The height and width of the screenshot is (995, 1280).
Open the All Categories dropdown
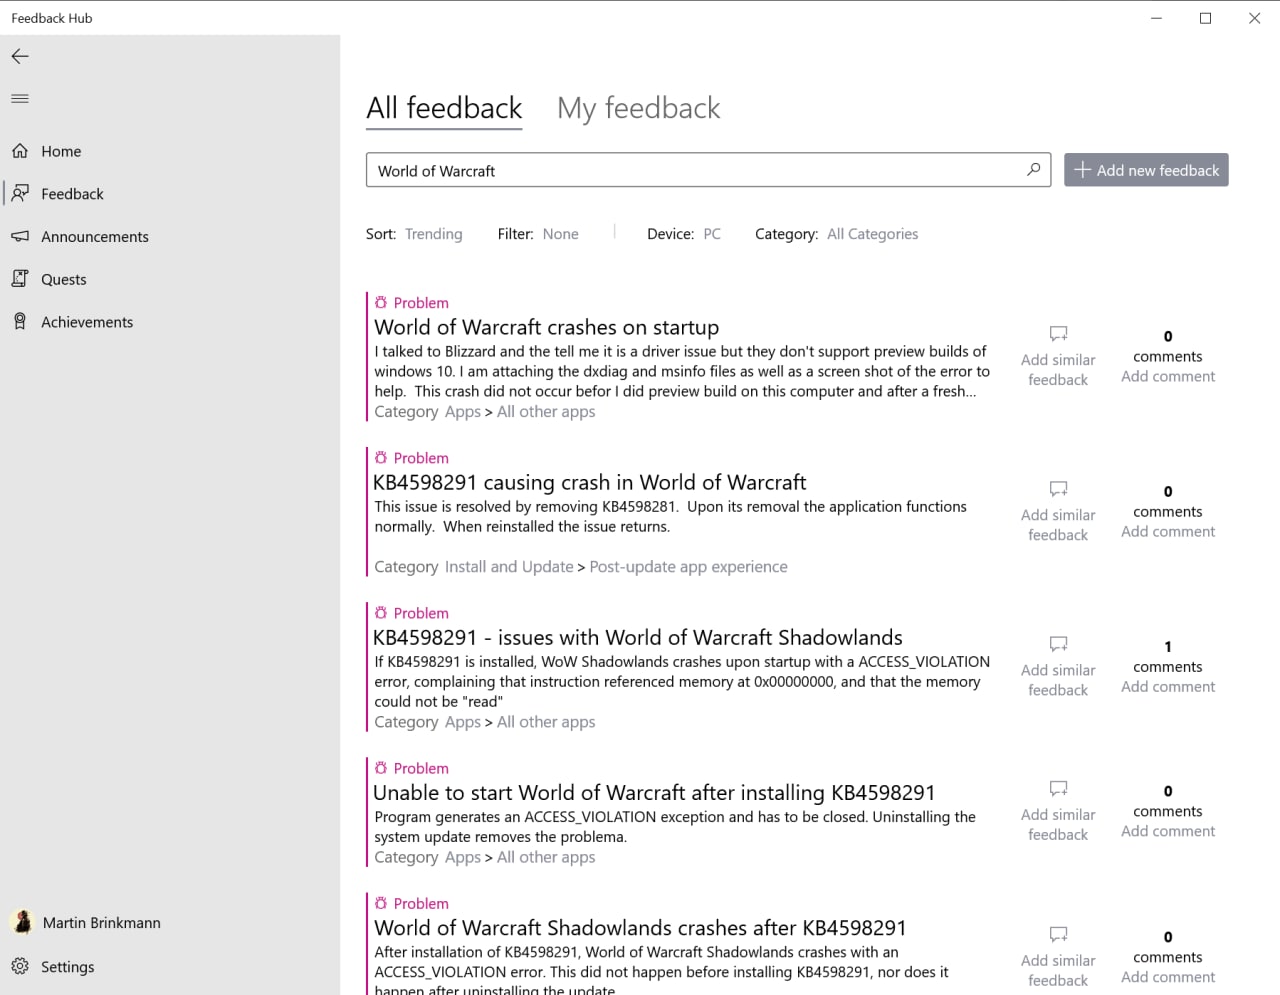point(872,234)
